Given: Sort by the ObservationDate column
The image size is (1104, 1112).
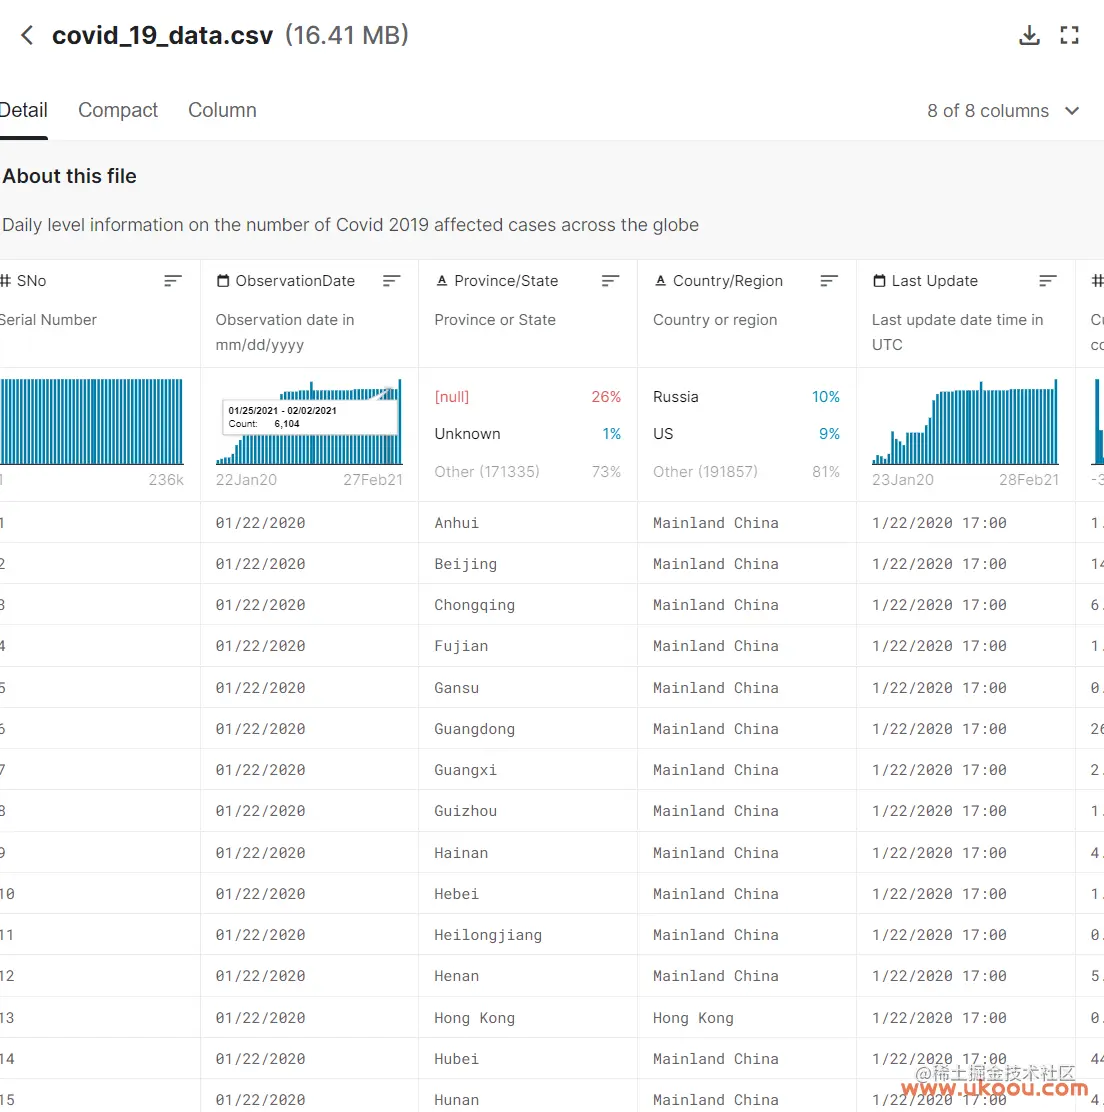Looking at the screenshot, I should click(391, 281).
